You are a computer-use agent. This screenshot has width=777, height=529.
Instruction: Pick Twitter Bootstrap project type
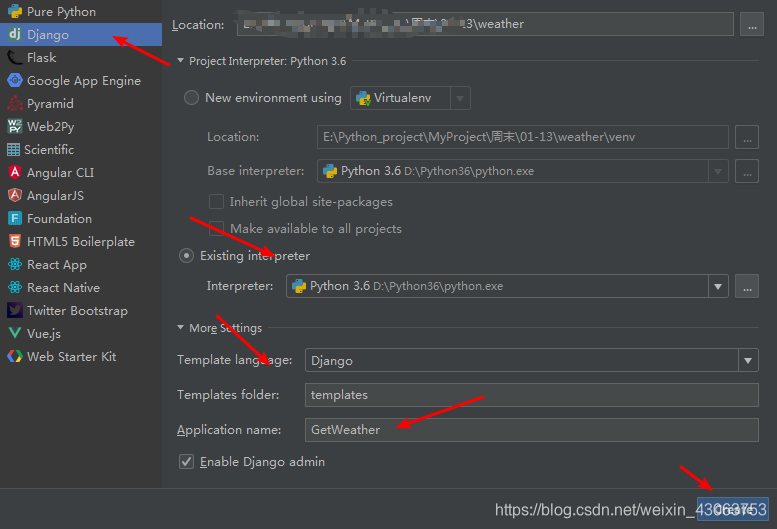pyautogui.click(x=81, y=310)
